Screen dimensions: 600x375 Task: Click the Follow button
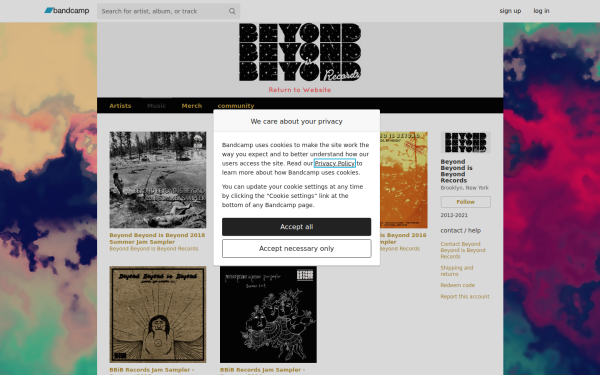(466, 202)
